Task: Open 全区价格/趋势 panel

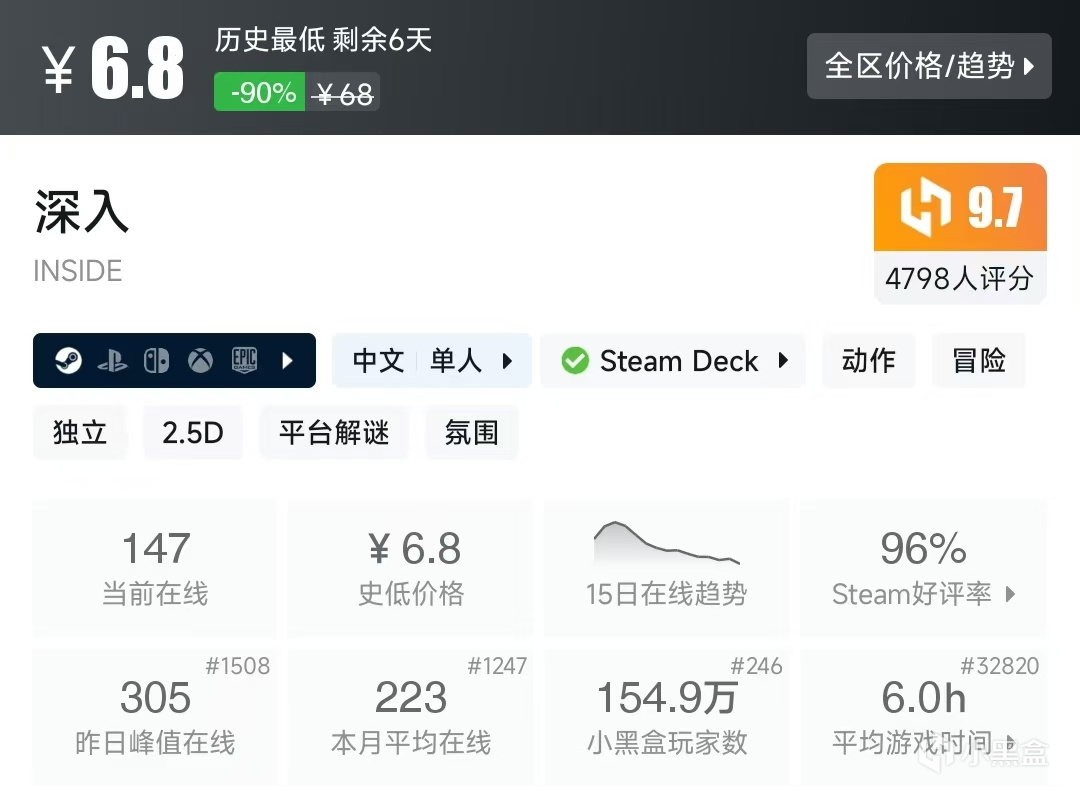Action: (x=928, y=66)
